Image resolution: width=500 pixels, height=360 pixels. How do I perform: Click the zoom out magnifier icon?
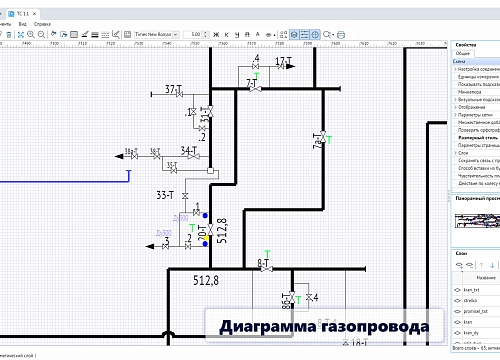[41, 34]
